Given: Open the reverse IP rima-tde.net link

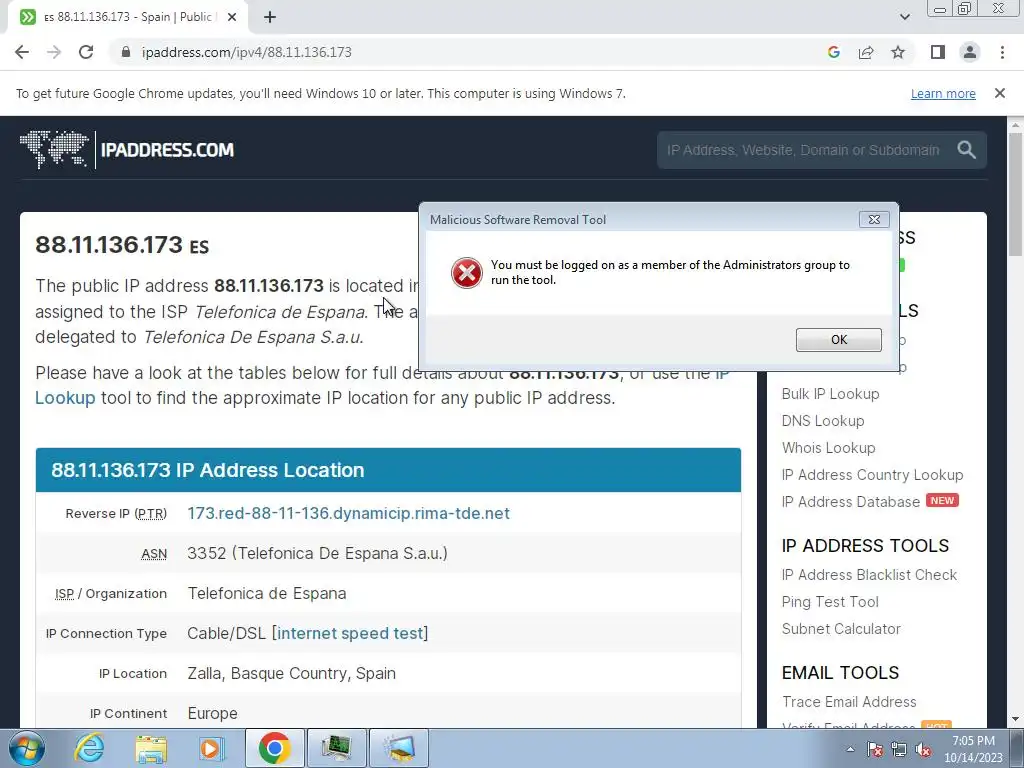Looking at the screenshot, I should coord(348,513).
